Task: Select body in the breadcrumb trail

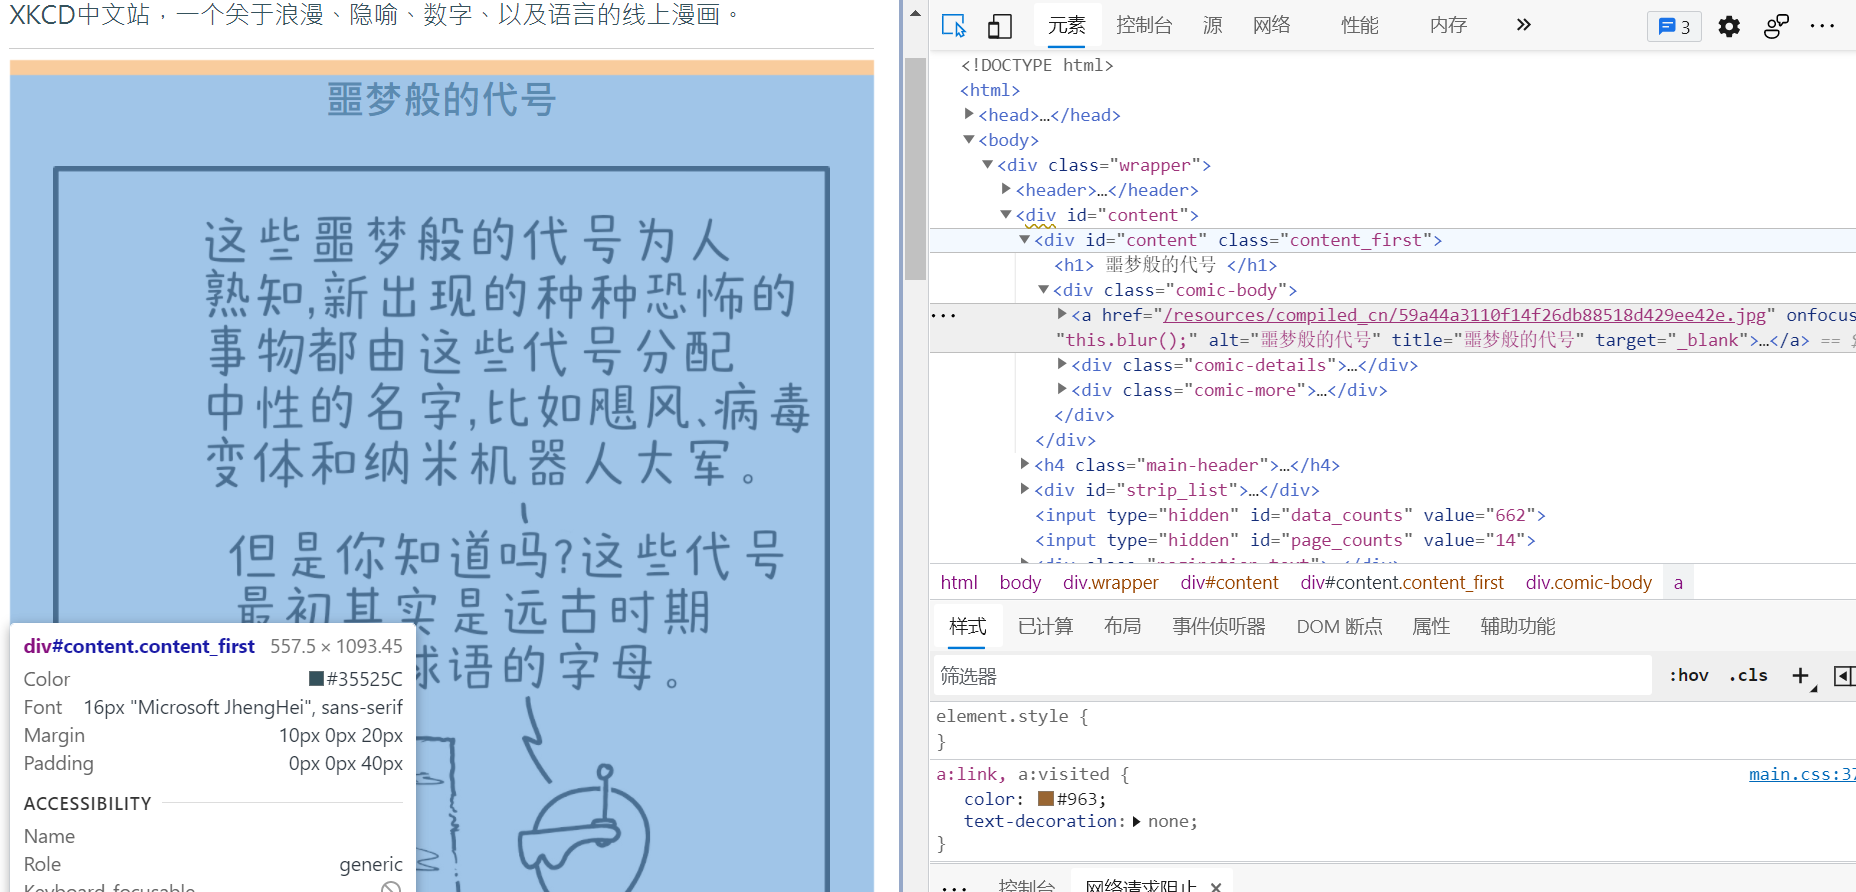Action: tap(1020, 583)
